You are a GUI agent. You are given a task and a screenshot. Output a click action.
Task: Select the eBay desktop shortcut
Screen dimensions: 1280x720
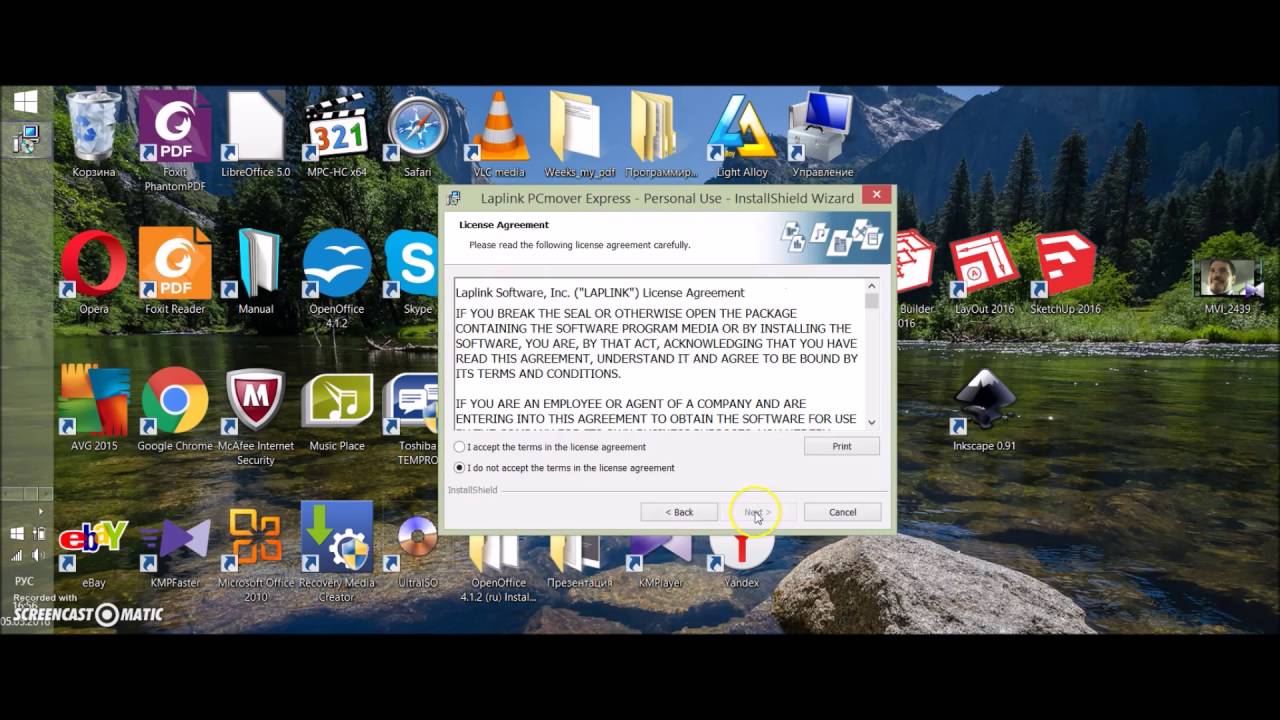94,538
